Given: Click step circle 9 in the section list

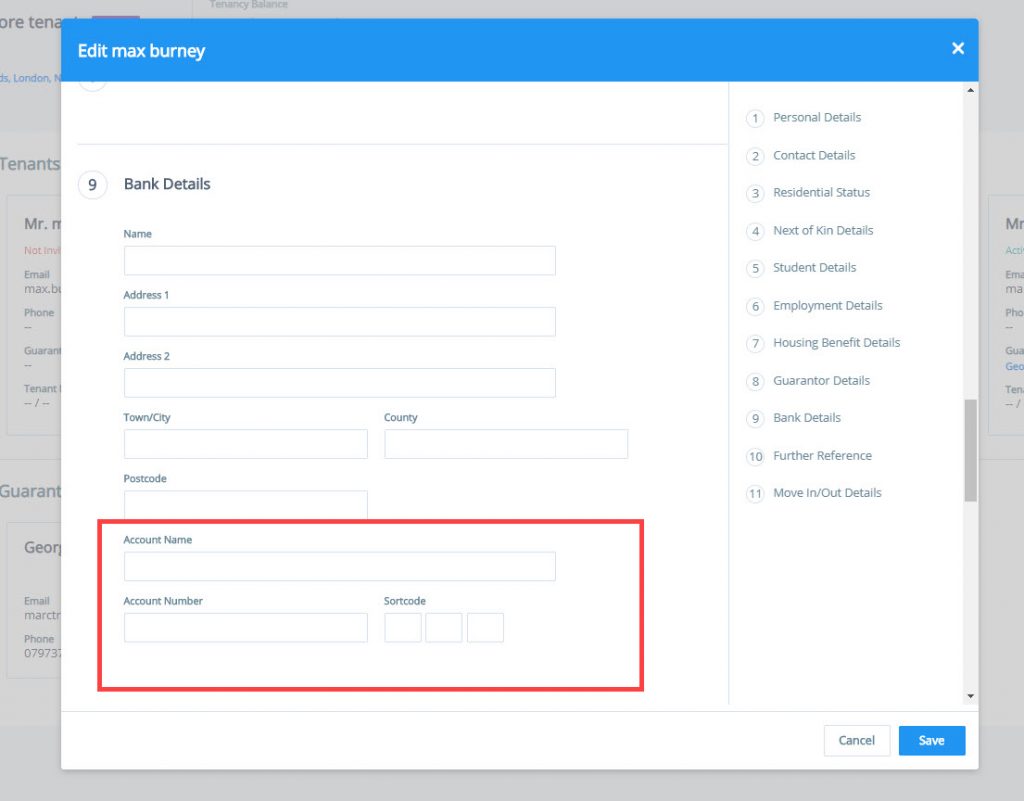Looking at the screenshot, I should pyautogui.click(x=755, y=418).
